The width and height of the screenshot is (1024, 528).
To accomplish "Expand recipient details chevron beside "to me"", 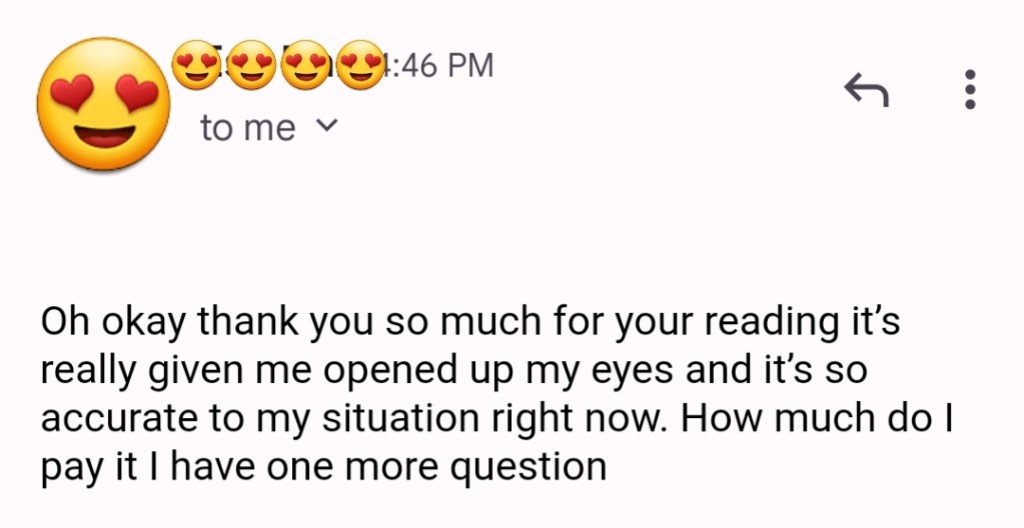I will click(x=326, y=127).
